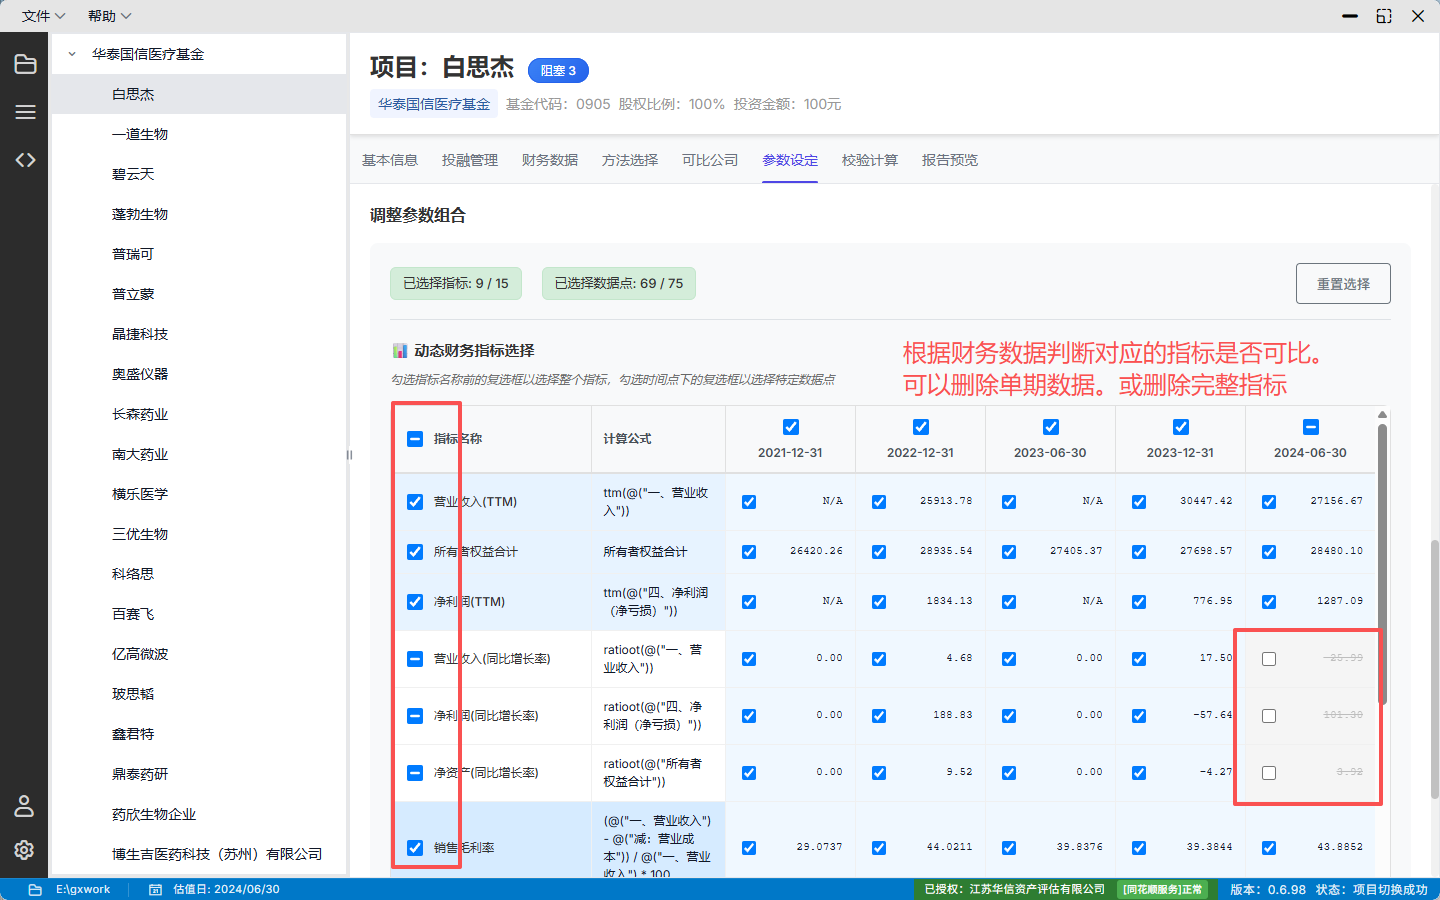Open the folder icon in left sidebar
1440x900 pixels.
[25, 64]
